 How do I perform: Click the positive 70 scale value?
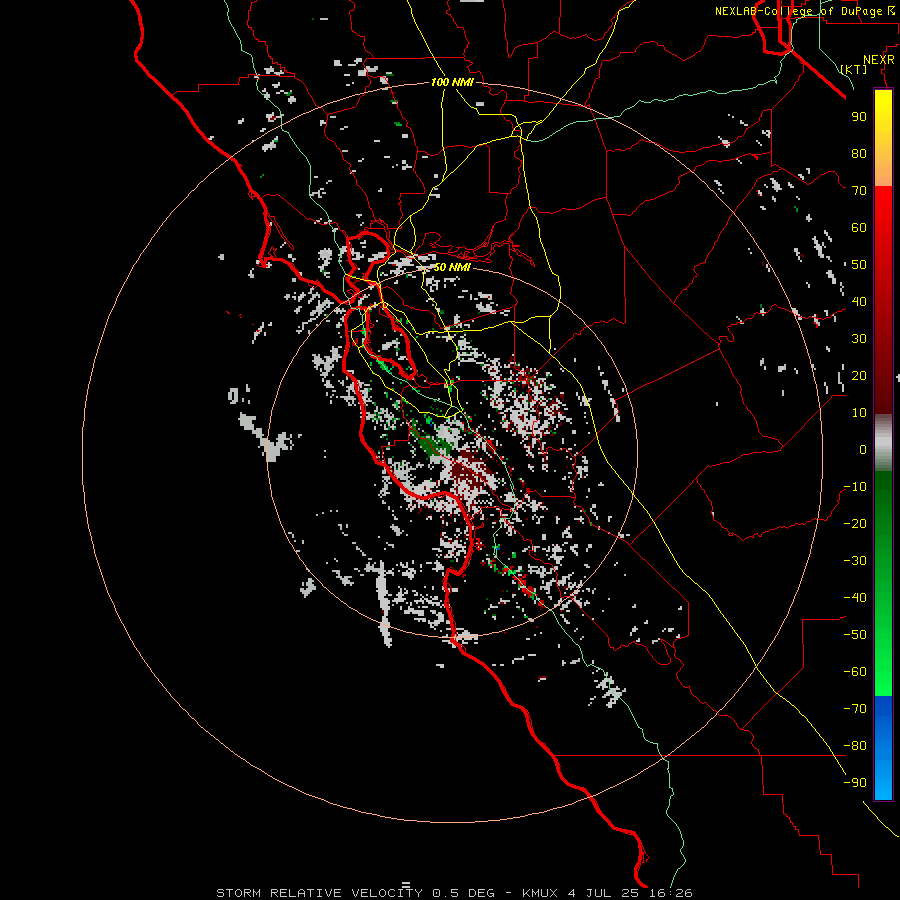pyautogui.click(x=859, y=191)
